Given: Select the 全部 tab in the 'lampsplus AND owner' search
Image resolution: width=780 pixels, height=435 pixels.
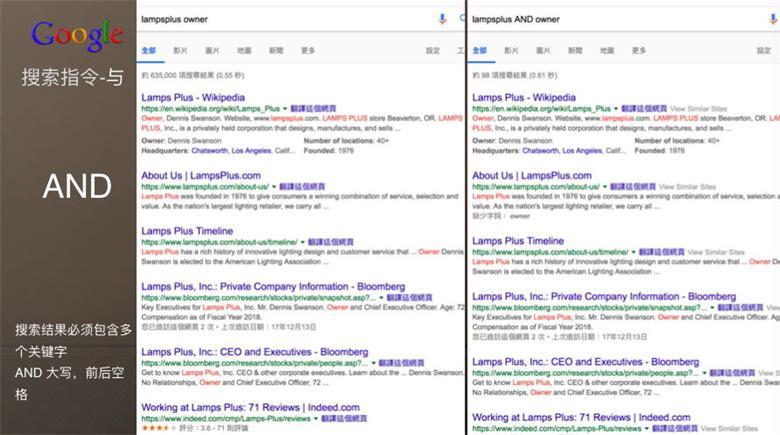Looking at the screenshot, I should [x=480, y=50].
